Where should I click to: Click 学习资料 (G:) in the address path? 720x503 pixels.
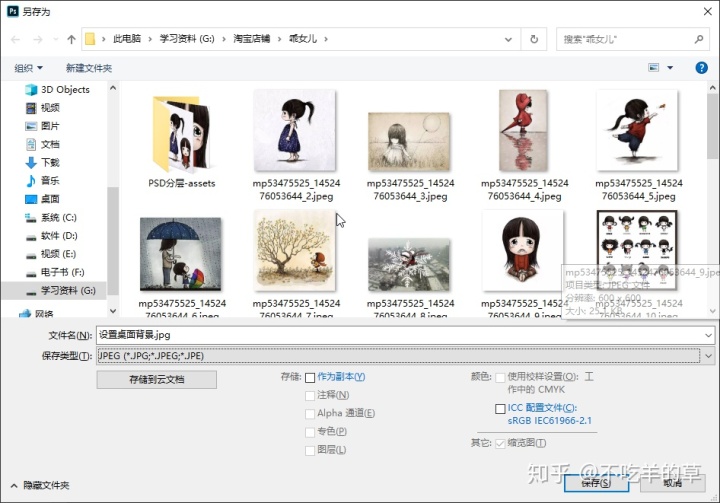tap(186, 39)
